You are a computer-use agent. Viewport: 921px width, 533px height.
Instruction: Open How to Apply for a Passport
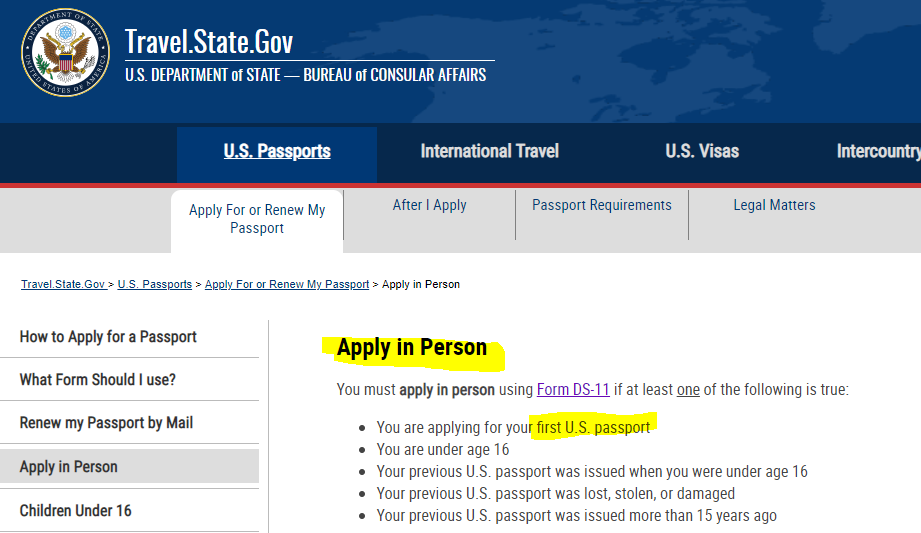(108, 337)
